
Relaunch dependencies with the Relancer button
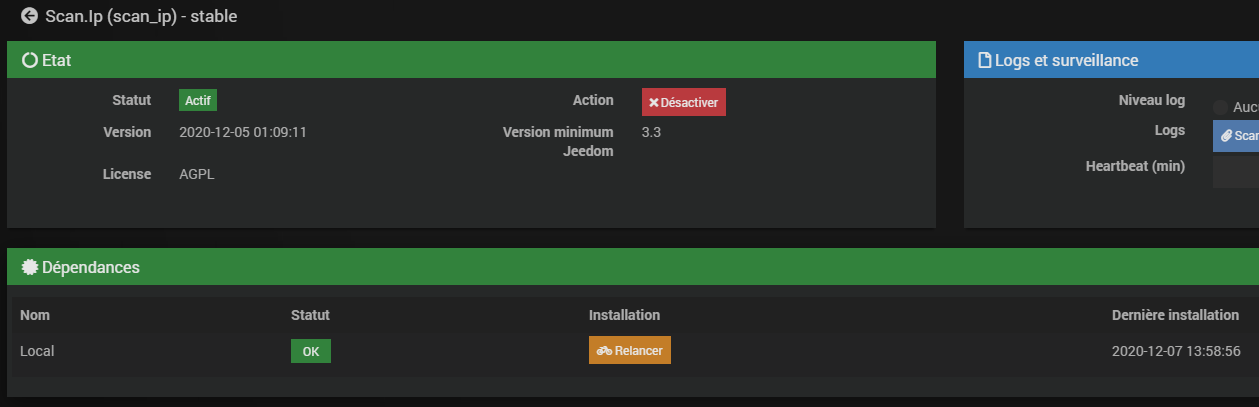[629, 350]
